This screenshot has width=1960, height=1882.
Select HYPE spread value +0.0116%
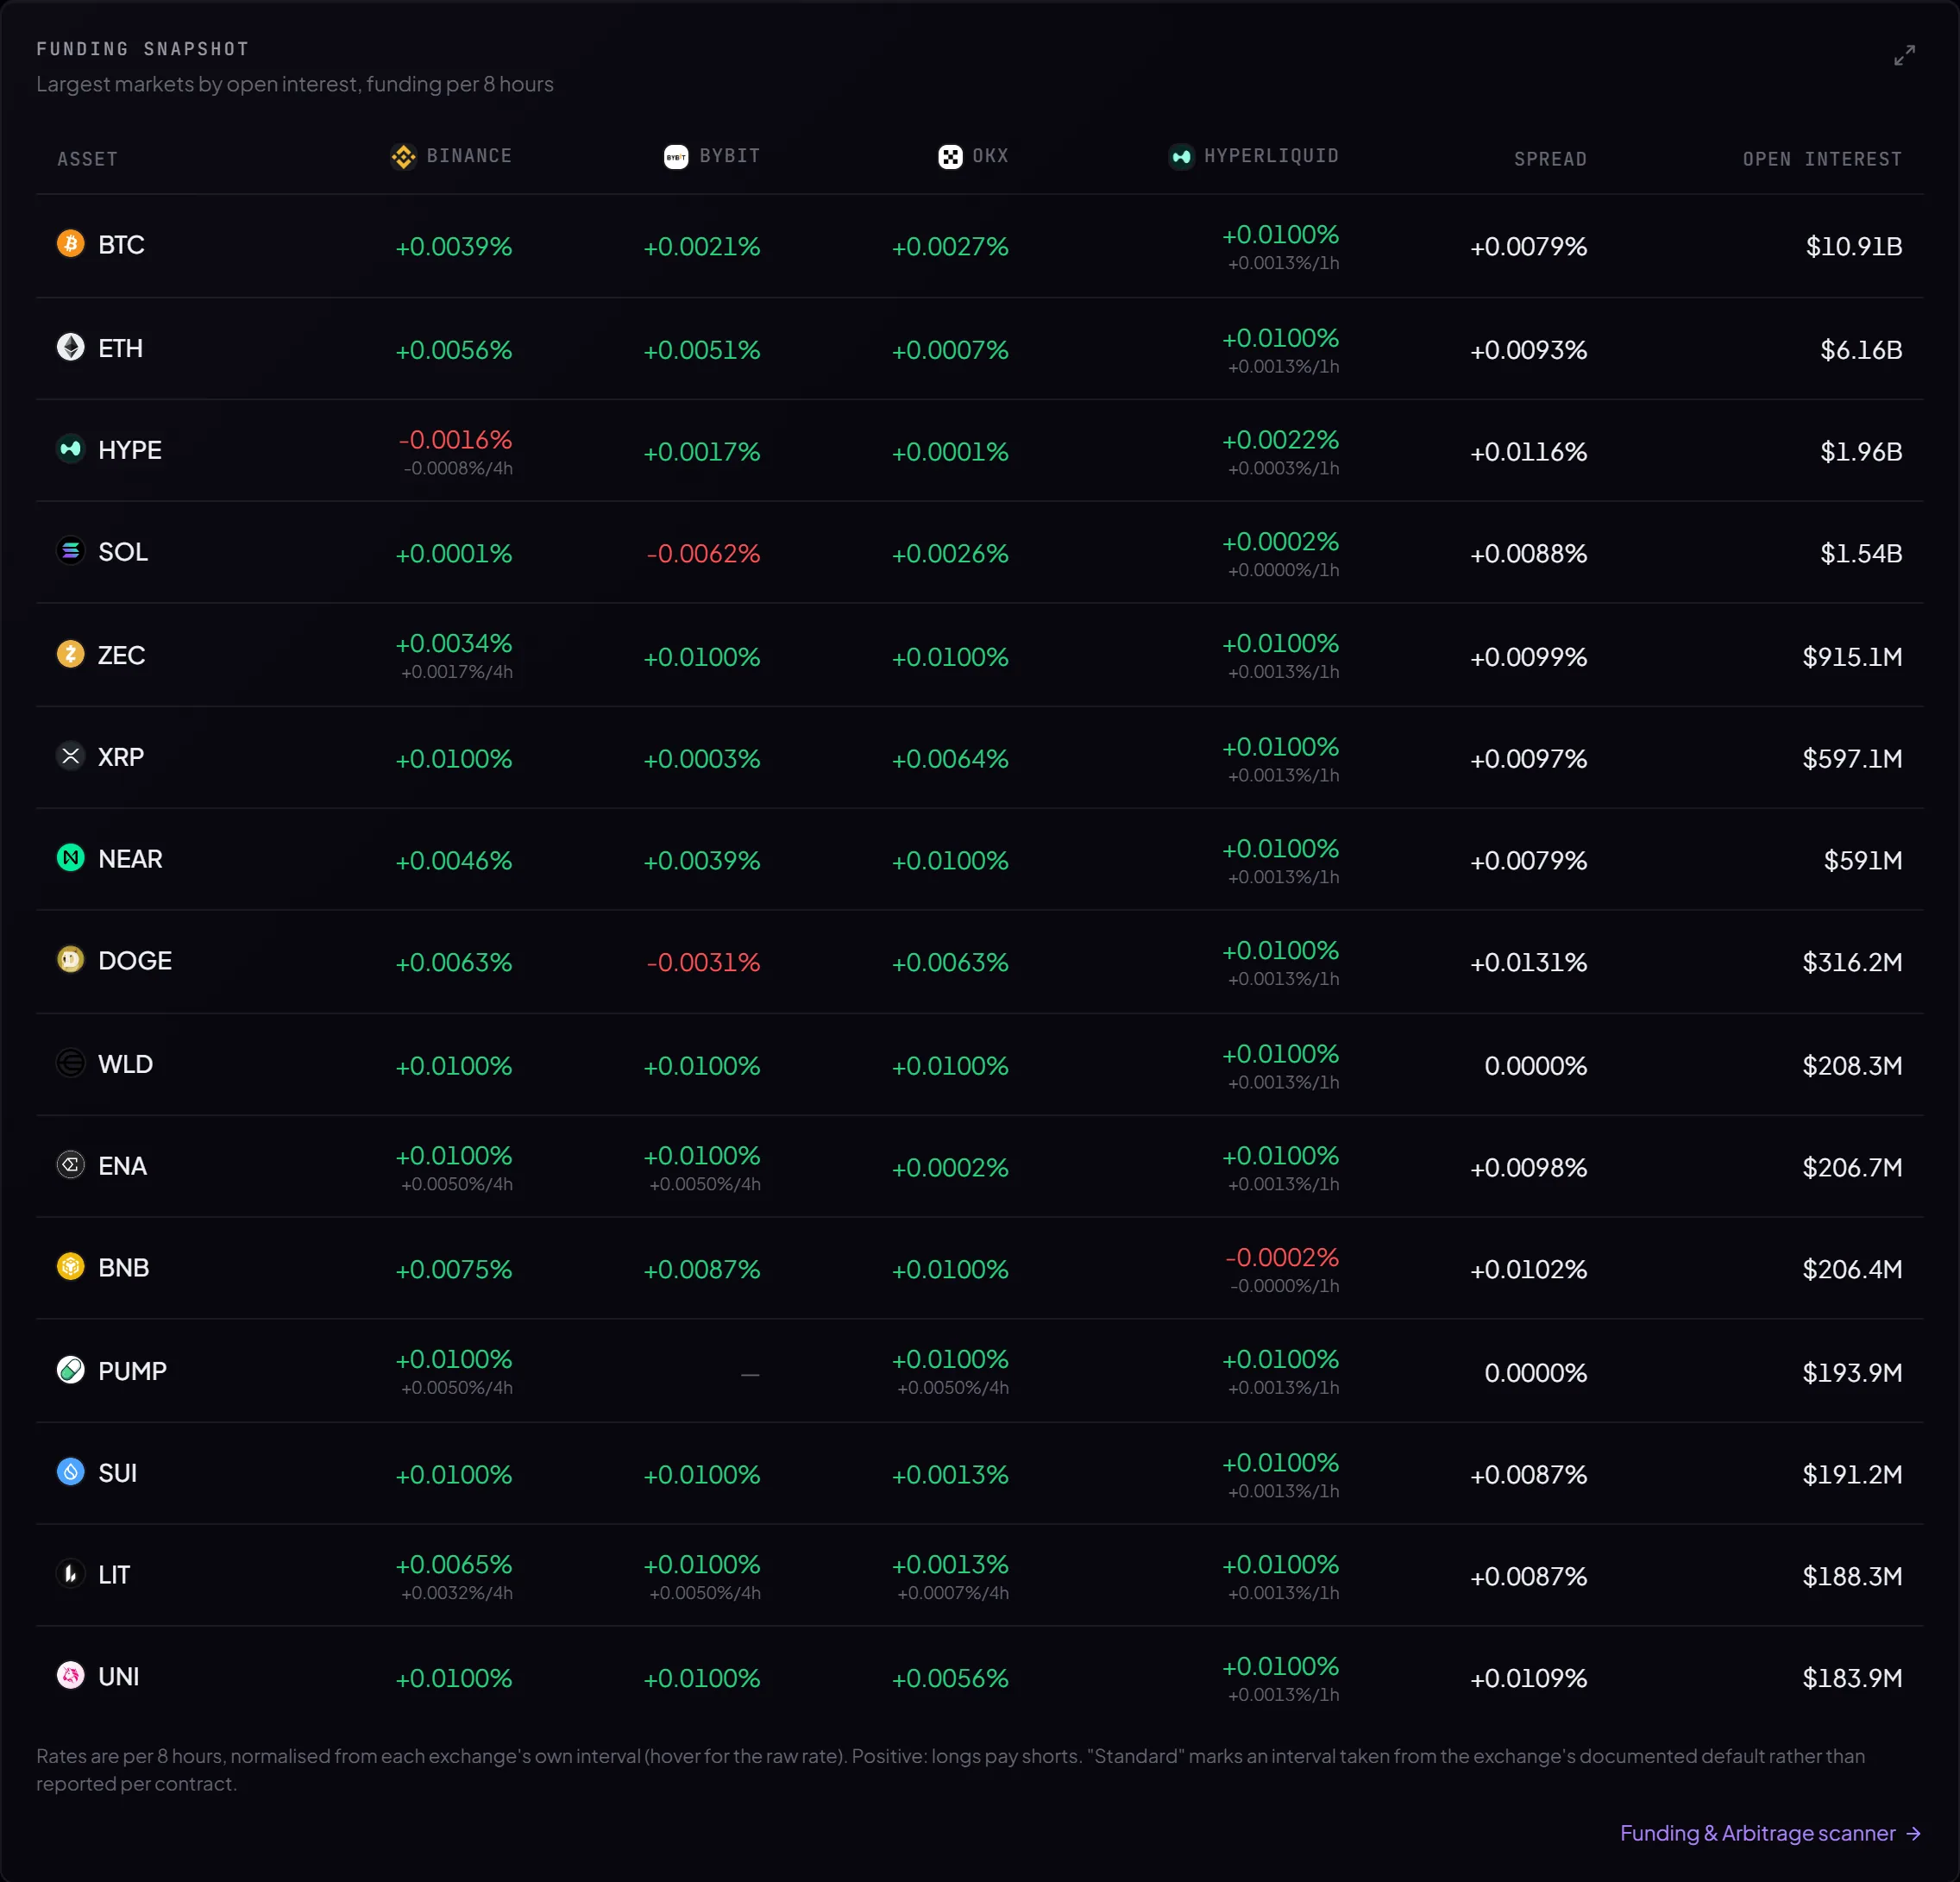click(x=1528, y=452)
